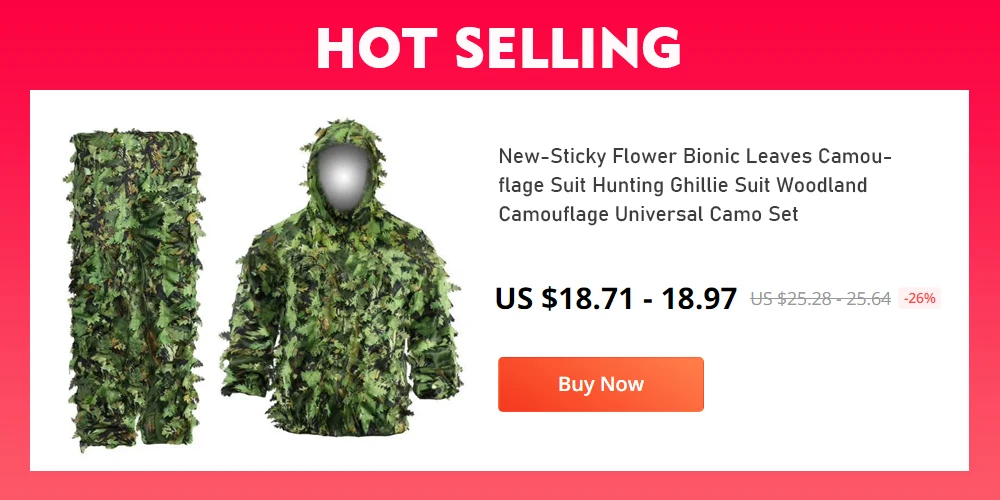Select the title line ending with Suit Woodland
This screenshot has width=1000, height=500.
click(683, 185)
